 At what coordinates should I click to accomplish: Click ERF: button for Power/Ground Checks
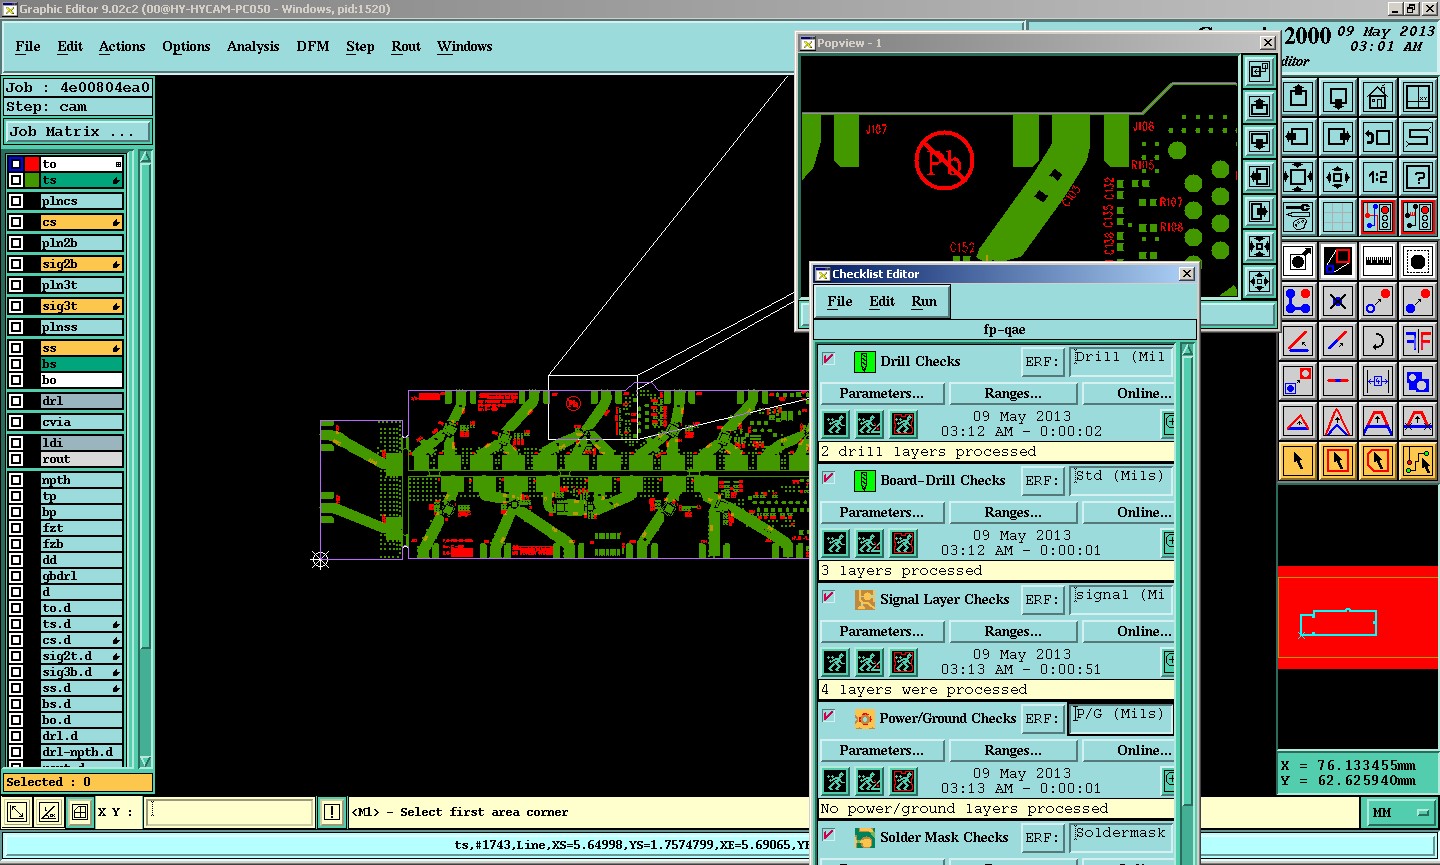tap(1041, 719)
